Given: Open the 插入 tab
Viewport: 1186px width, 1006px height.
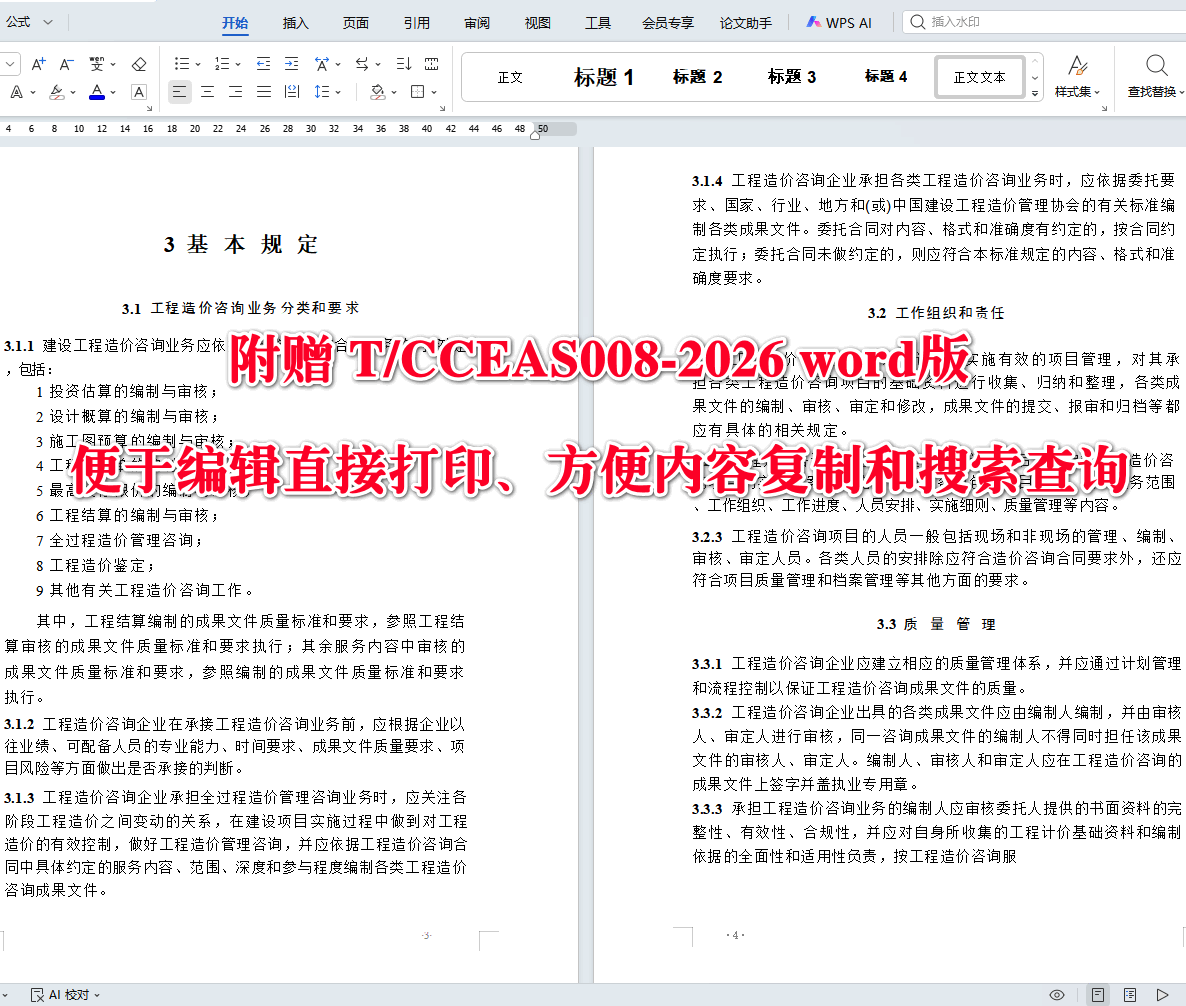Looking at the screenshot, I should point(296,23).
